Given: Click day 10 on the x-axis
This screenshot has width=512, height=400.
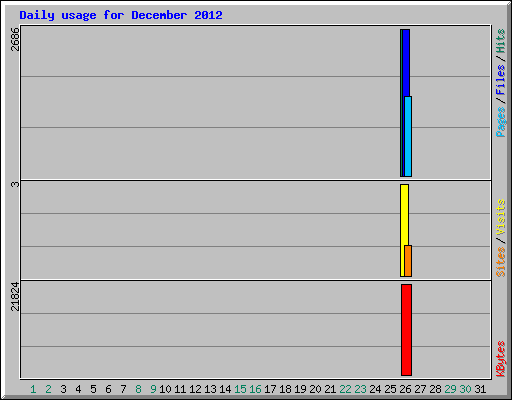Looking at the screenshot, I should point(165,389).
